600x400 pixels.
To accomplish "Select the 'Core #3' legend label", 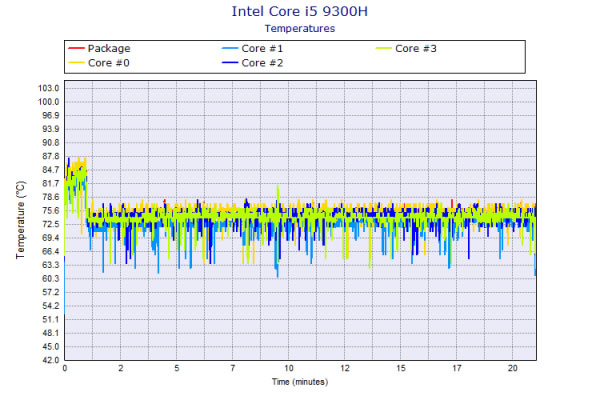I will pos(416,49).
